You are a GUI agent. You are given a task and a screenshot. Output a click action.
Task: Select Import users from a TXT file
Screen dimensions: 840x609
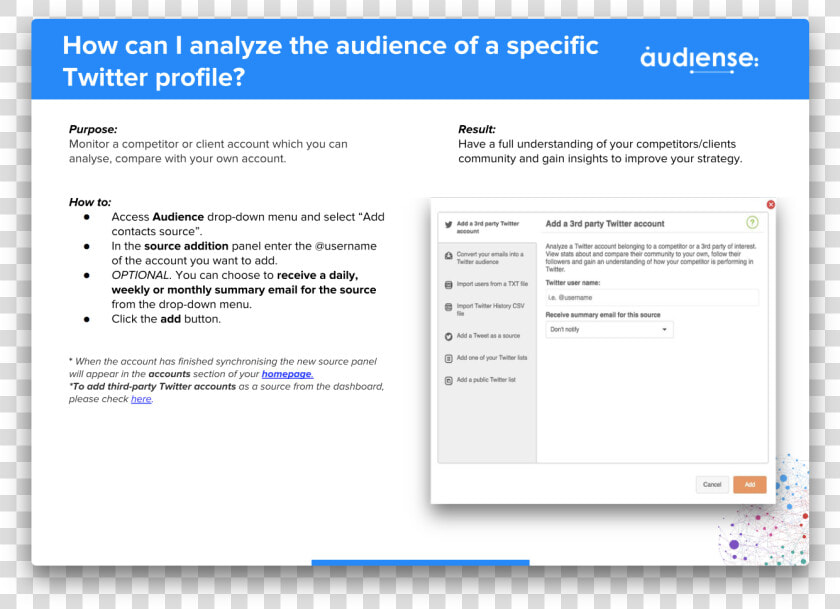[x=492, y=284]
